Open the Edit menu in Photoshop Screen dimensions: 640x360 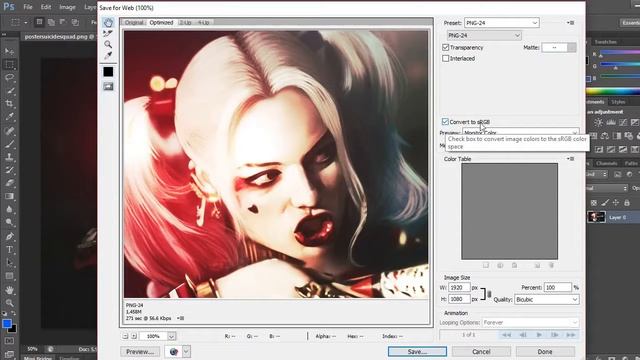46,7
